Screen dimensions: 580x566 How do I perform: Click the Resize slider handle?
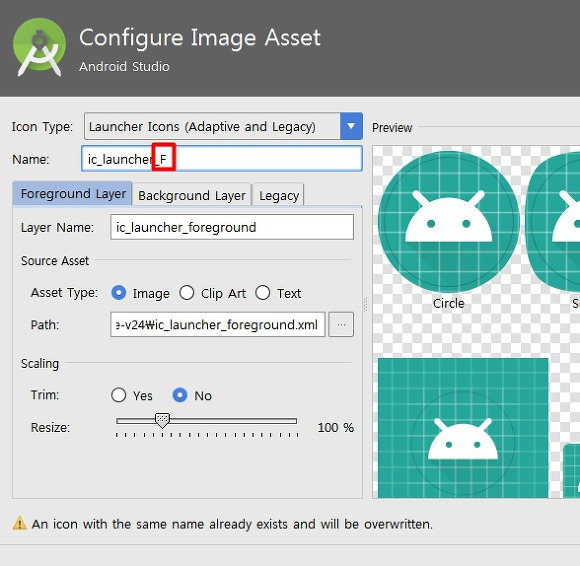tap(162, 421)
